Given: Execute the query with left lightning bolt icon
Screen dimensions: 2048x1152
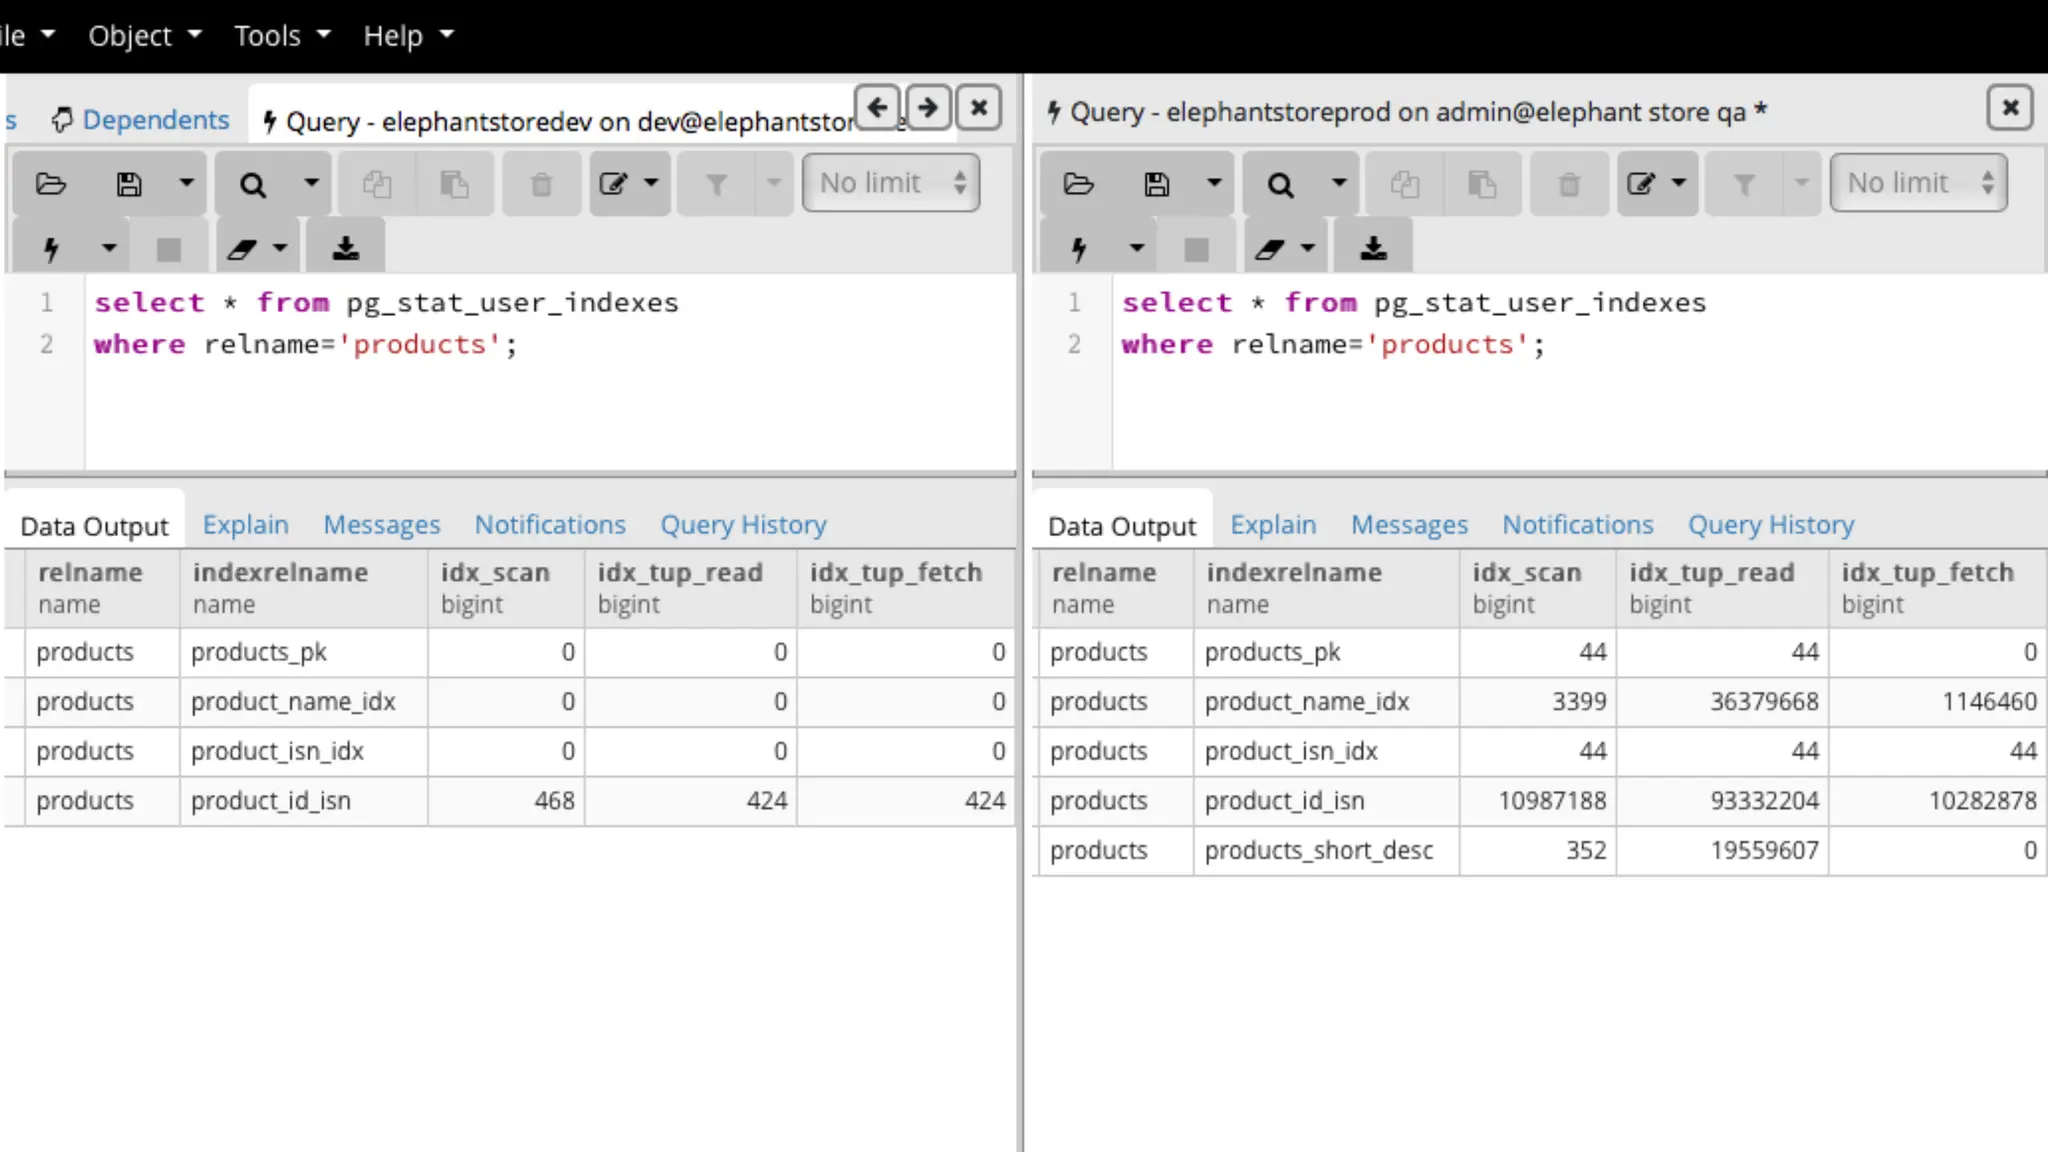Looking at the screenshot, I should tap(51, 248).
